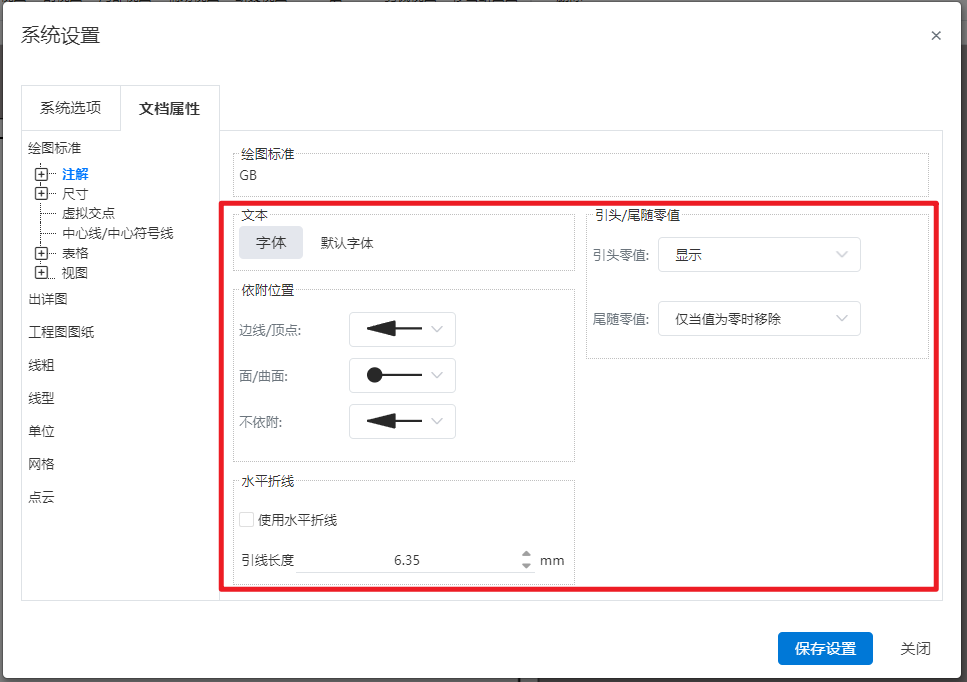This screenshot has height=682, width=967.
Task: Open the 面/曲面 dot style dropdown
Action: pos(402,375)
